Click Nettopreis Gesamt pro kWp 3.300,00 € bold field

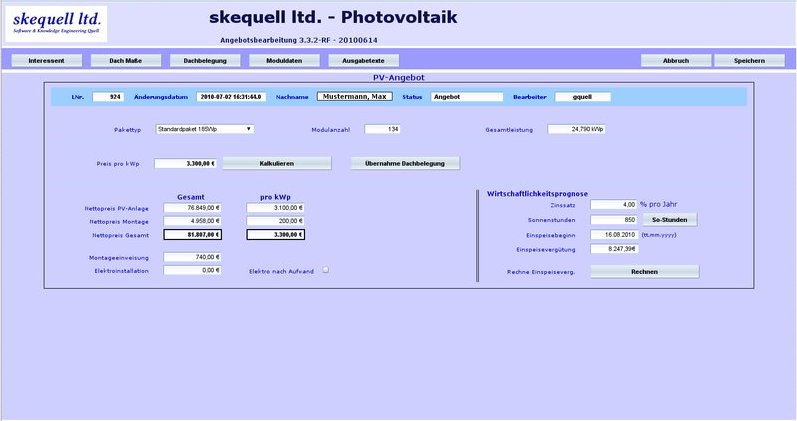tap(275, 234)
